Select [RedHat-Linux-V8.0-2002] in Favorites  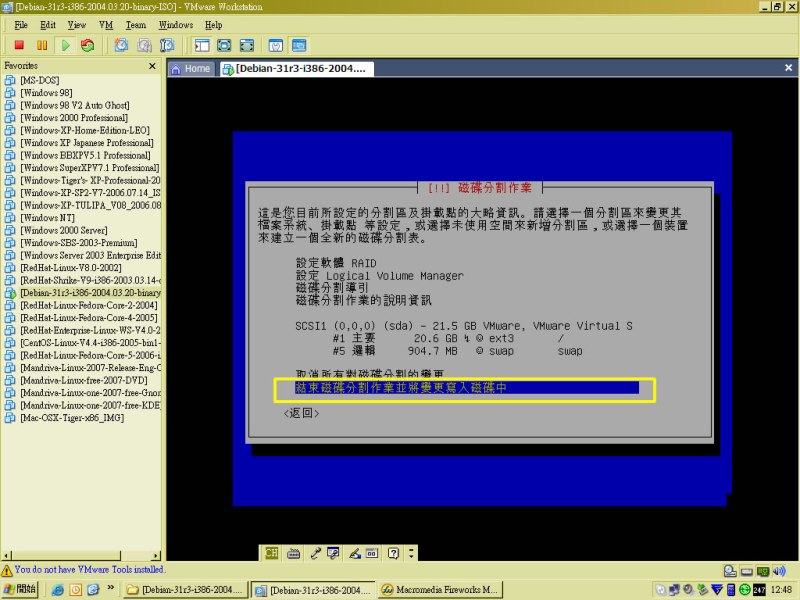click(x=71, y=268)
